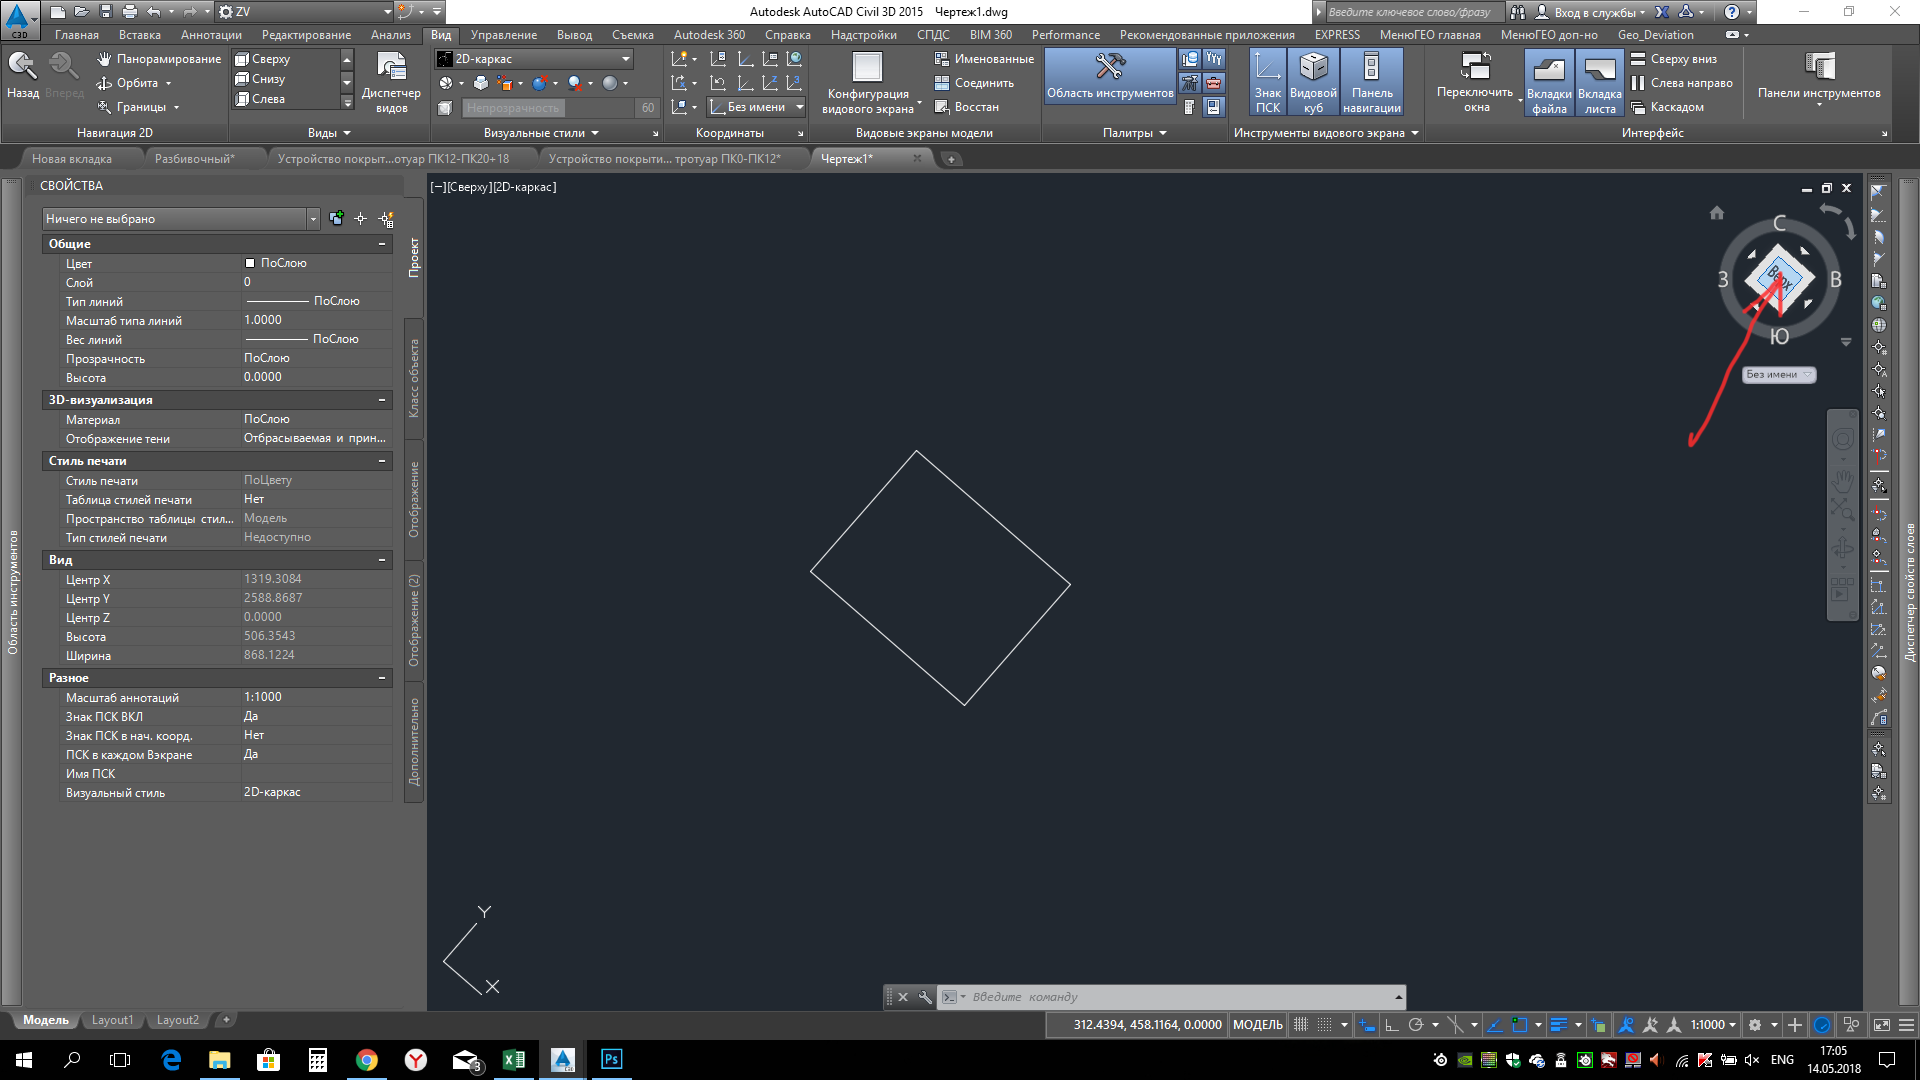The height and width of the screenshot is (1080, 1920).
Task: Click the home icon near the ViewCube
Action: point(1717,213)
